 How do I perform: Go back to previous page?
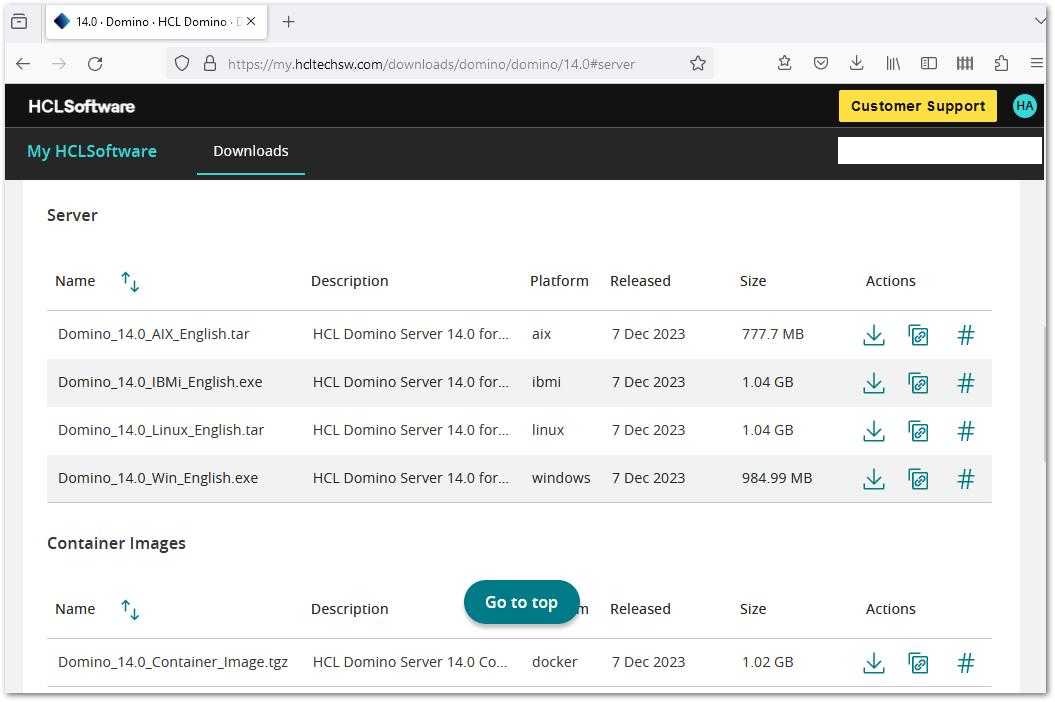pos(23,64)
